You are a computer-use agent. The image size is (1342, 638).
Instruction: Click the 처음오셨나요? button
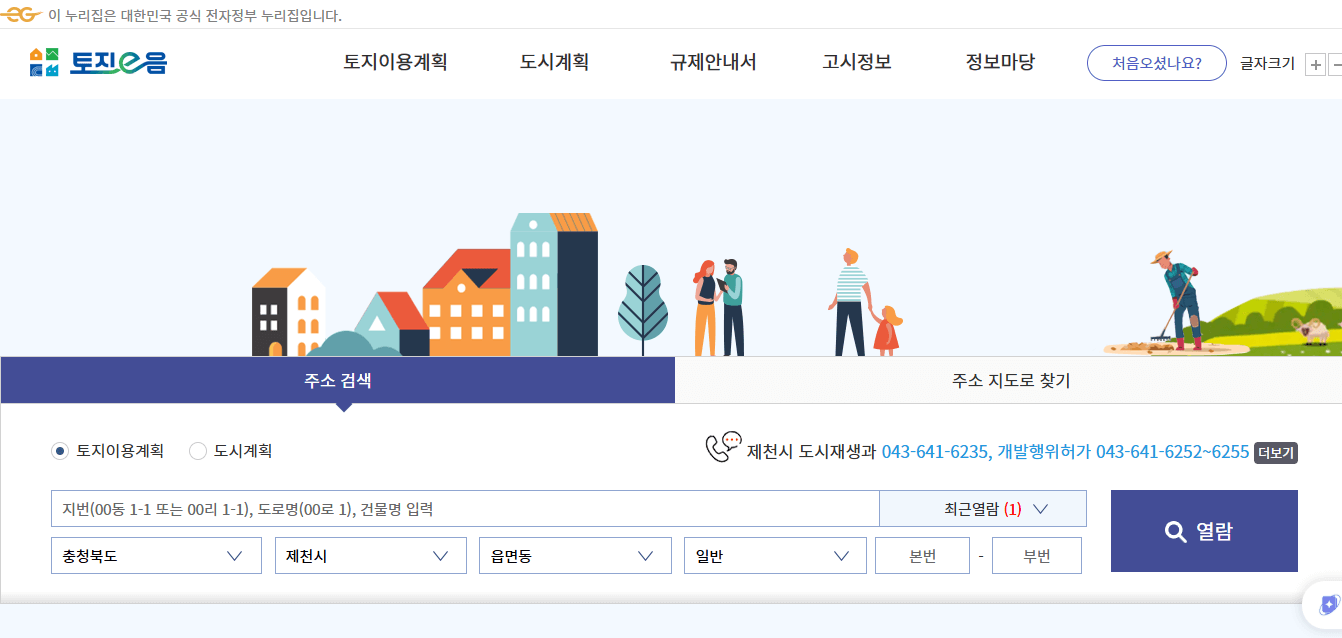(1156, 62)
